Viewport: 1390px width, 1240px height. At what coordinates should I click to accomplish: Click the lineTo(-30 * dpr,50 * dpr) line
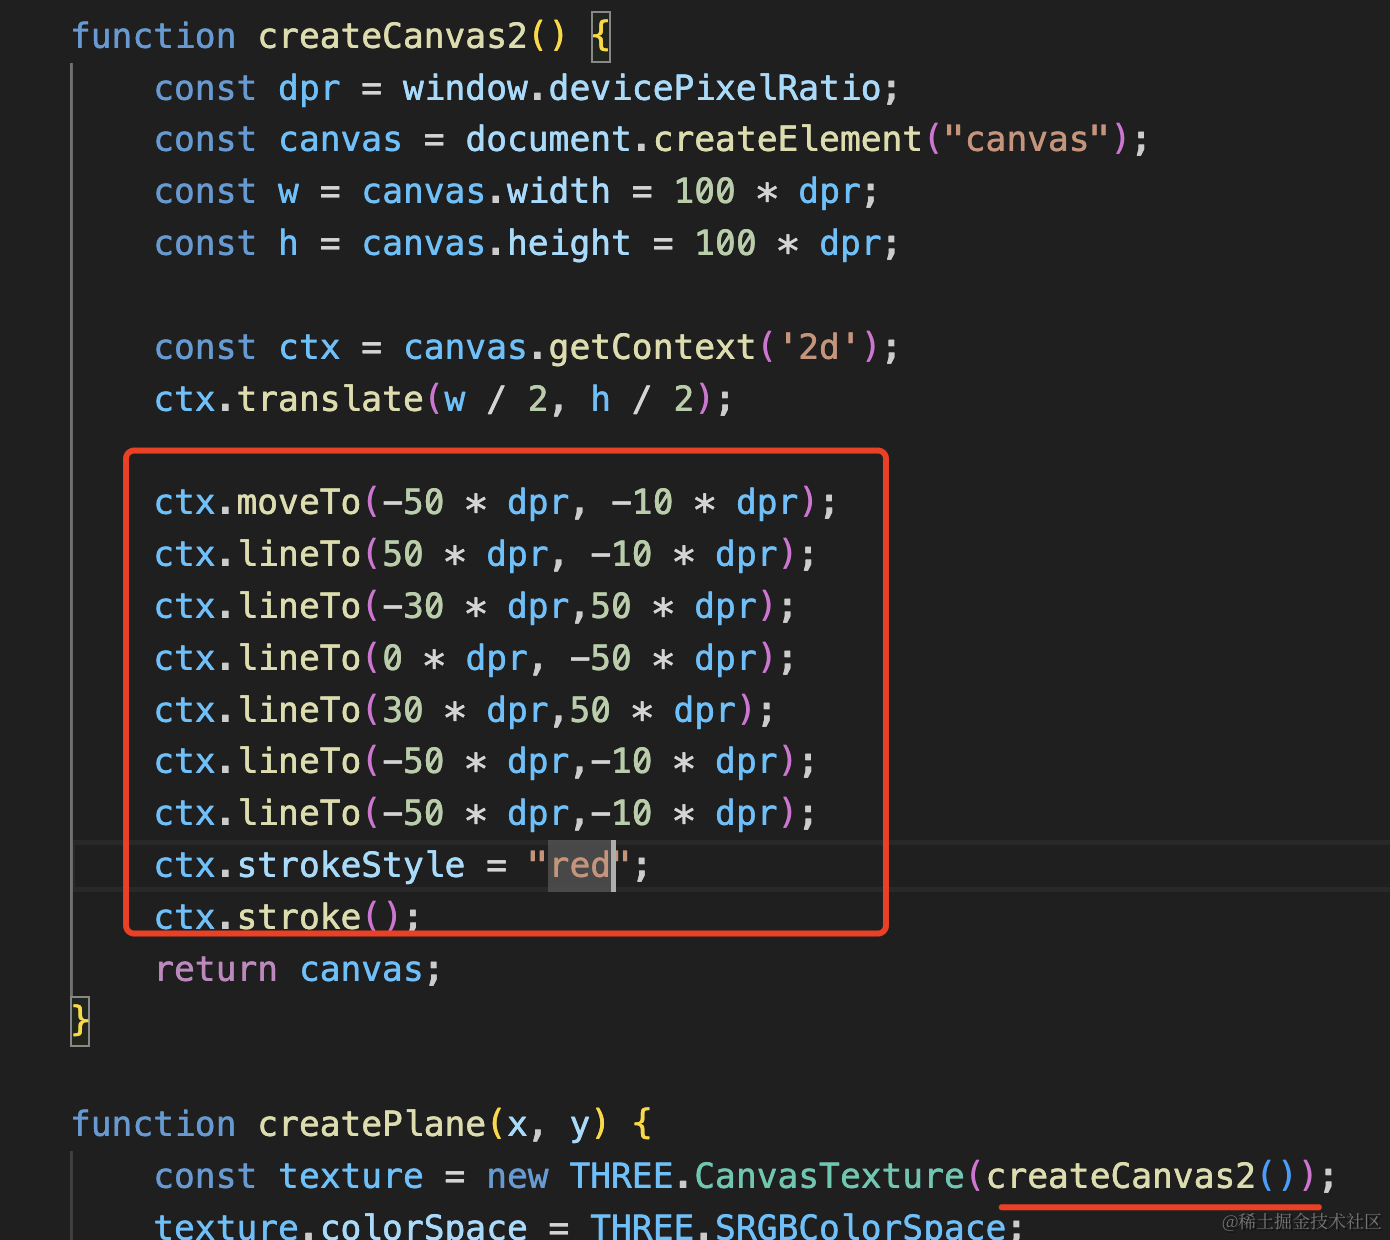coord(475,606)
